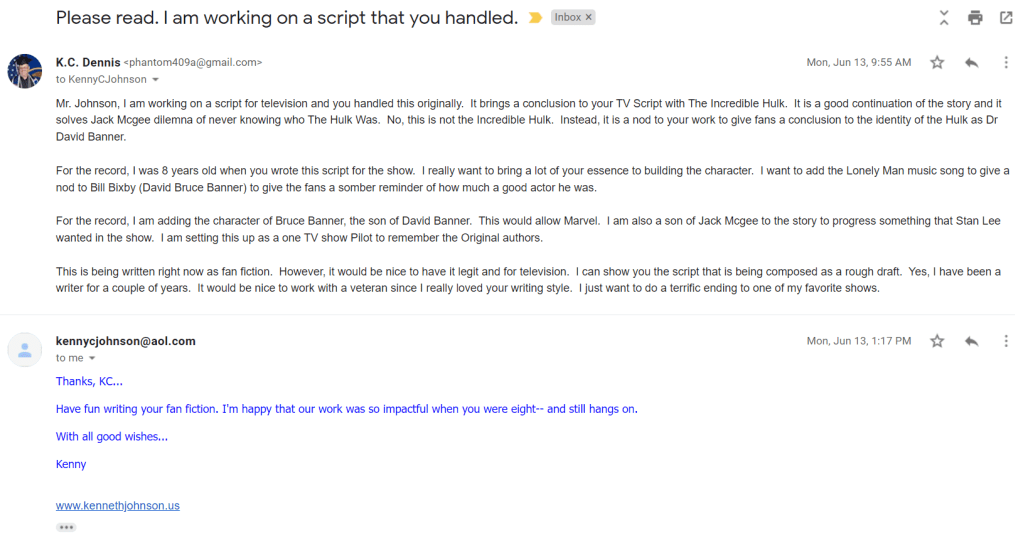Star the K.C. Dennis message
This screenshot has width=1023, height=544.
pos(937,62)
